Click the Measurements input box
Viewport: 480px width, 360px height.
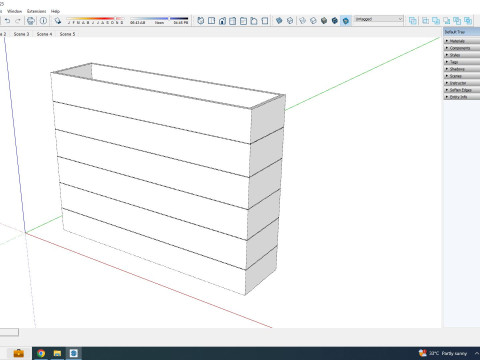pos(9,332)
